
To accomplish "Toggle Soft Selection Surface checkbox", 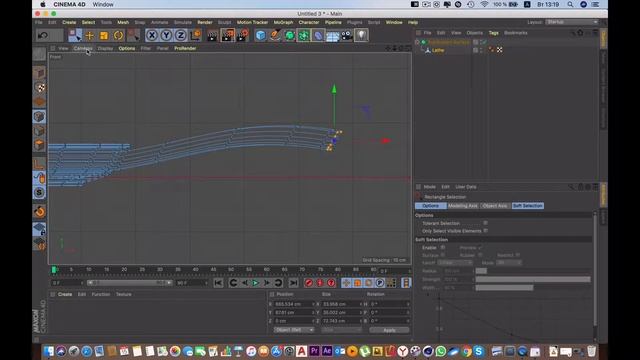I will click(x=443, y=255).
